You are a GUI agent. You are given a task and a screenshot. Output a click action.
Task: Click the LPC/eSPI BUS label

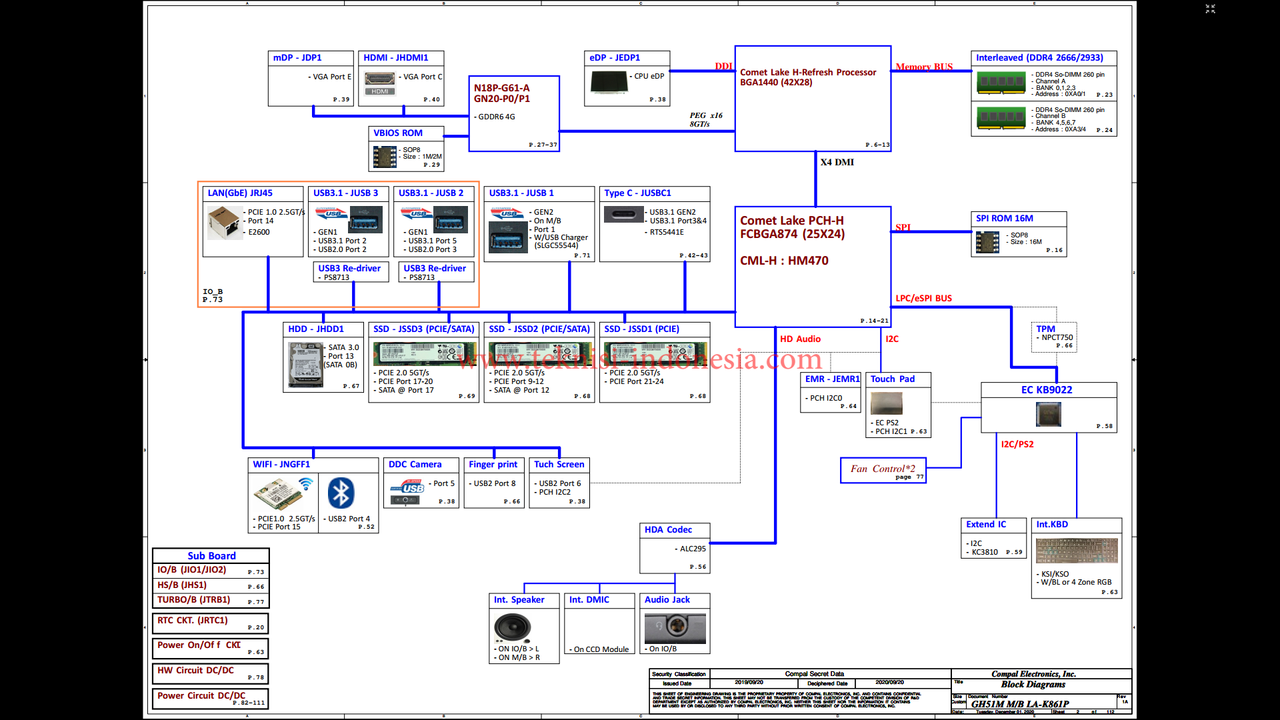point(923,298)
